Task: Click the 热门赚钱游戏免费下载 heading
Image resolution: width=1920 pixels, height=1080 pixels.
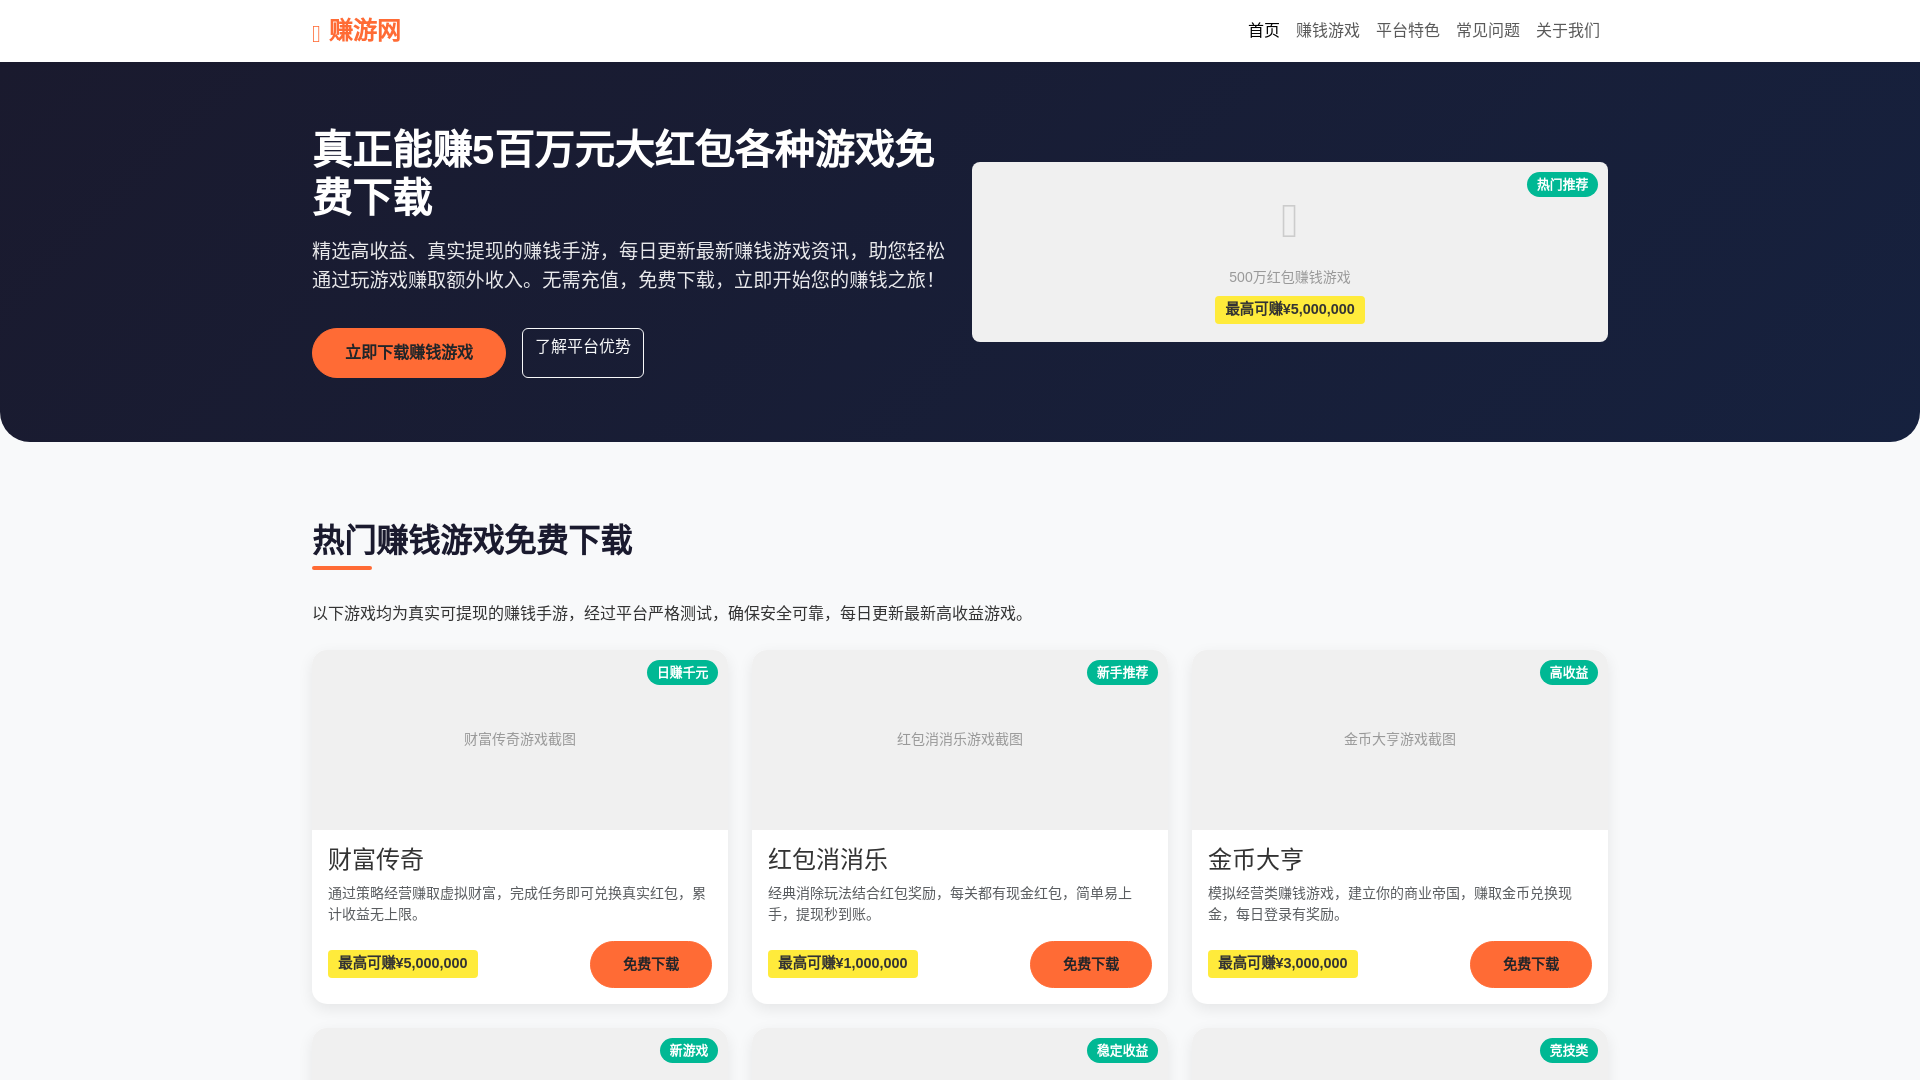Action: click(x=472, y=541)
